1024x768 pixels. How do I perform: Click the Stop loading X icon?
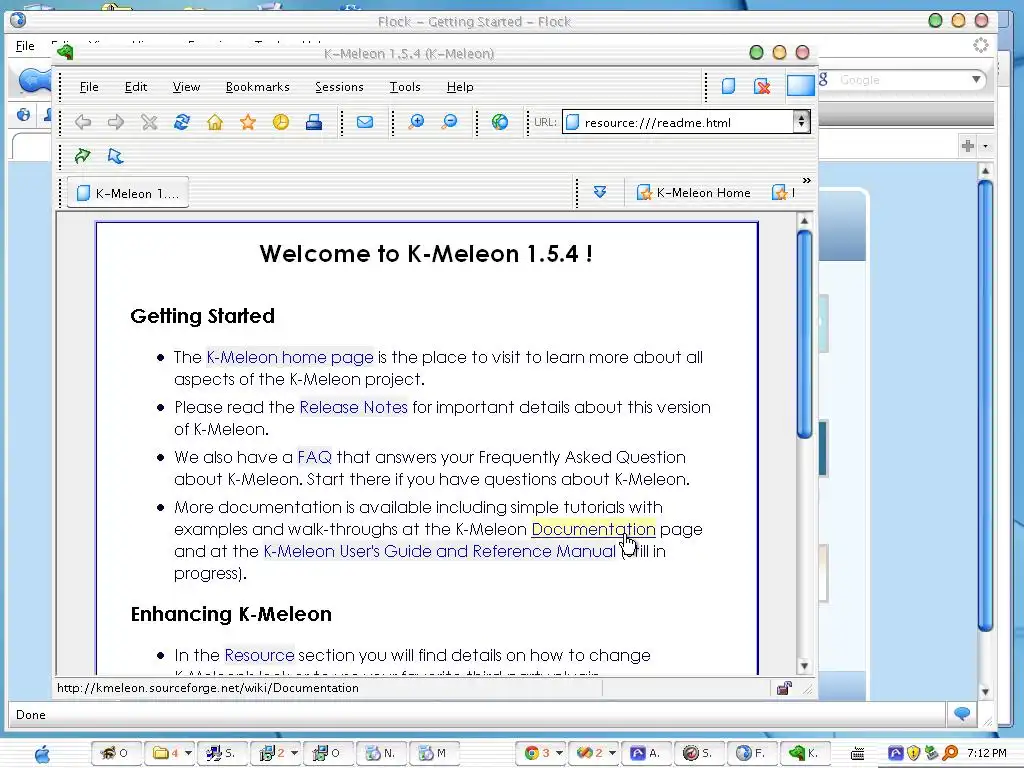click(x=149, y=122)
